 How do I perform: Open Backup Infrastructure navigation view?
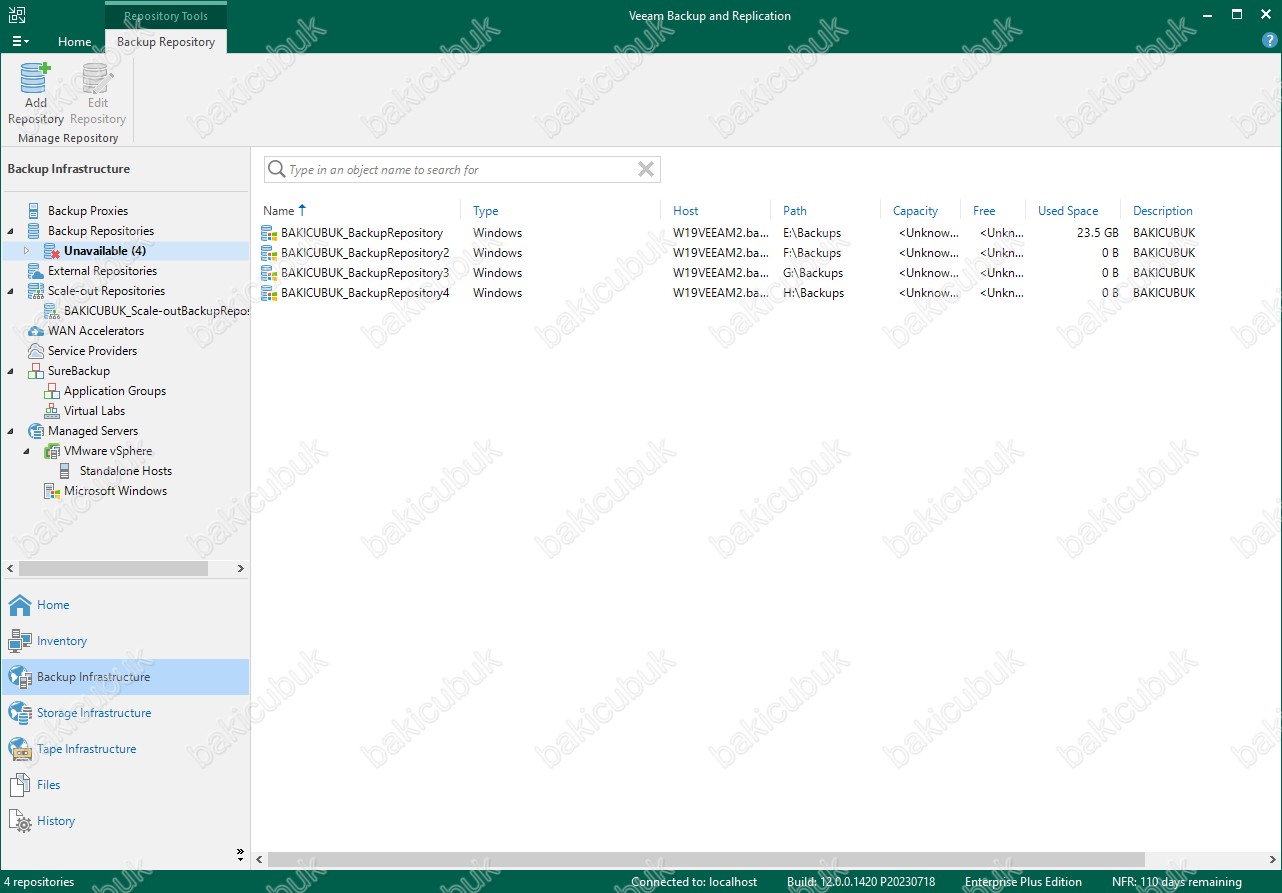(125, 677)
